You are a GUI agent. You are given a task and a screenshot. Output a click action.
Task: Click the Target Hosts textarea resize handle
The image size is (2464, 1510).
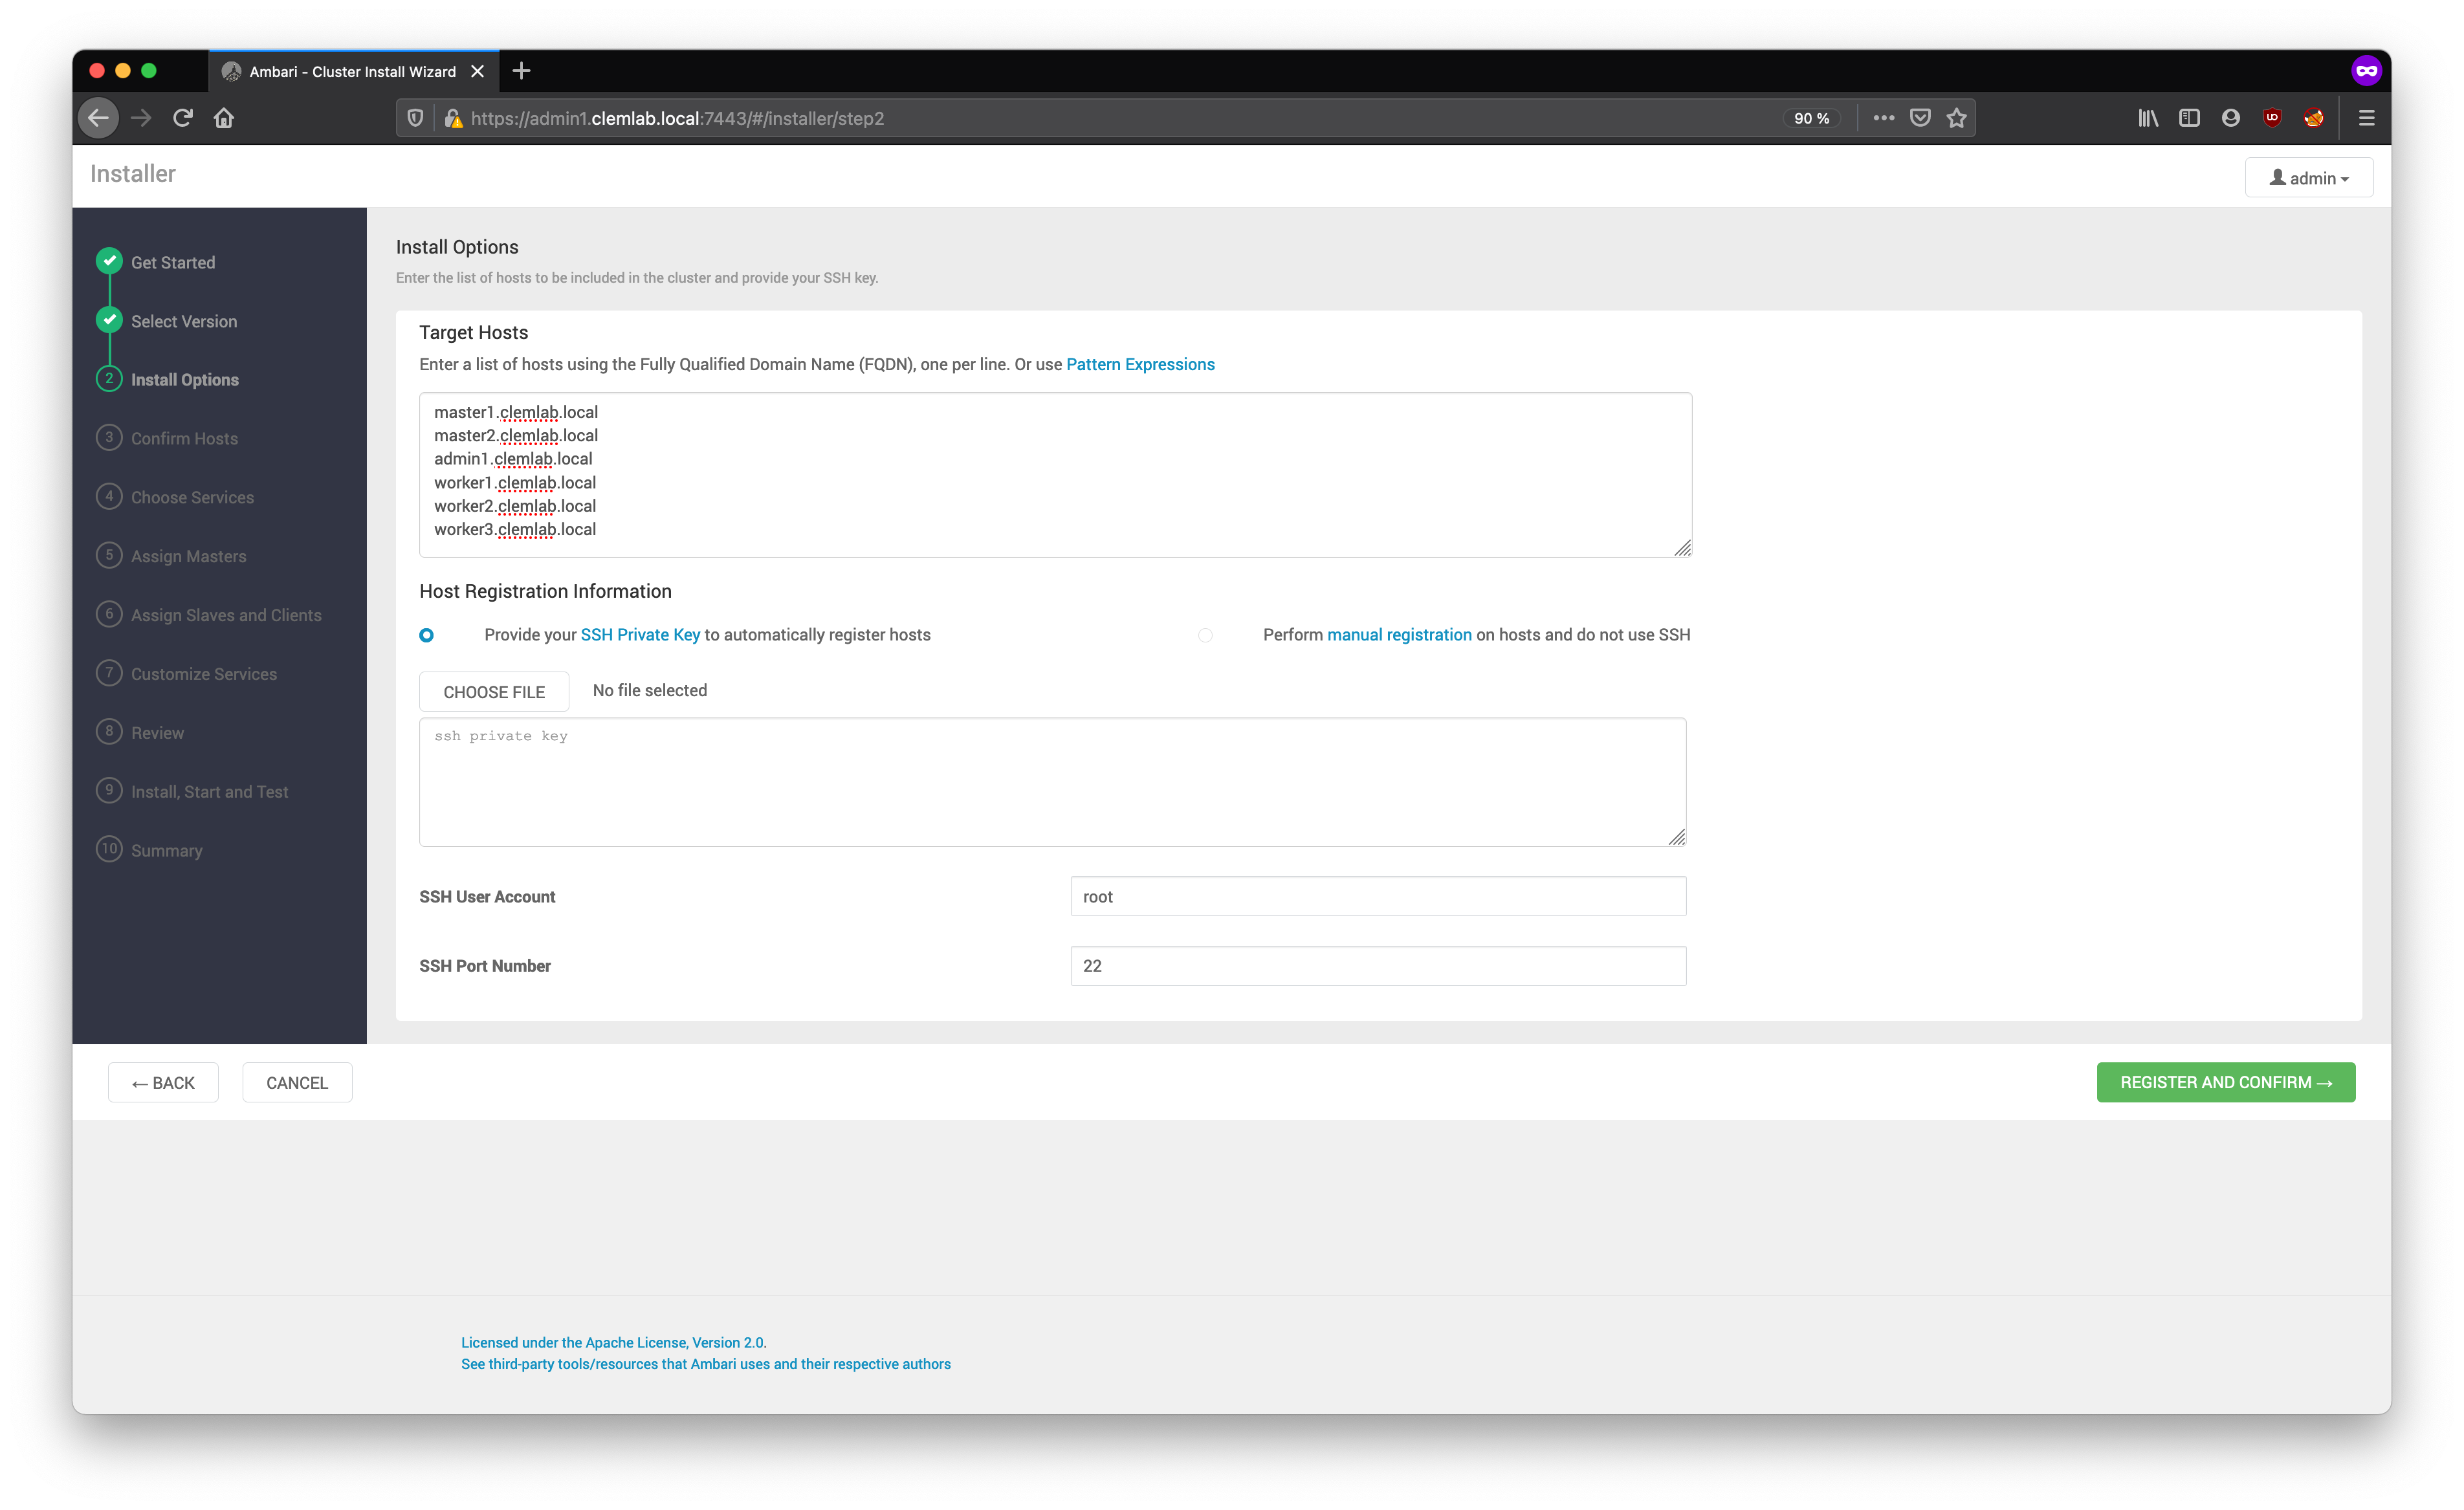(x=1682, y=548)
